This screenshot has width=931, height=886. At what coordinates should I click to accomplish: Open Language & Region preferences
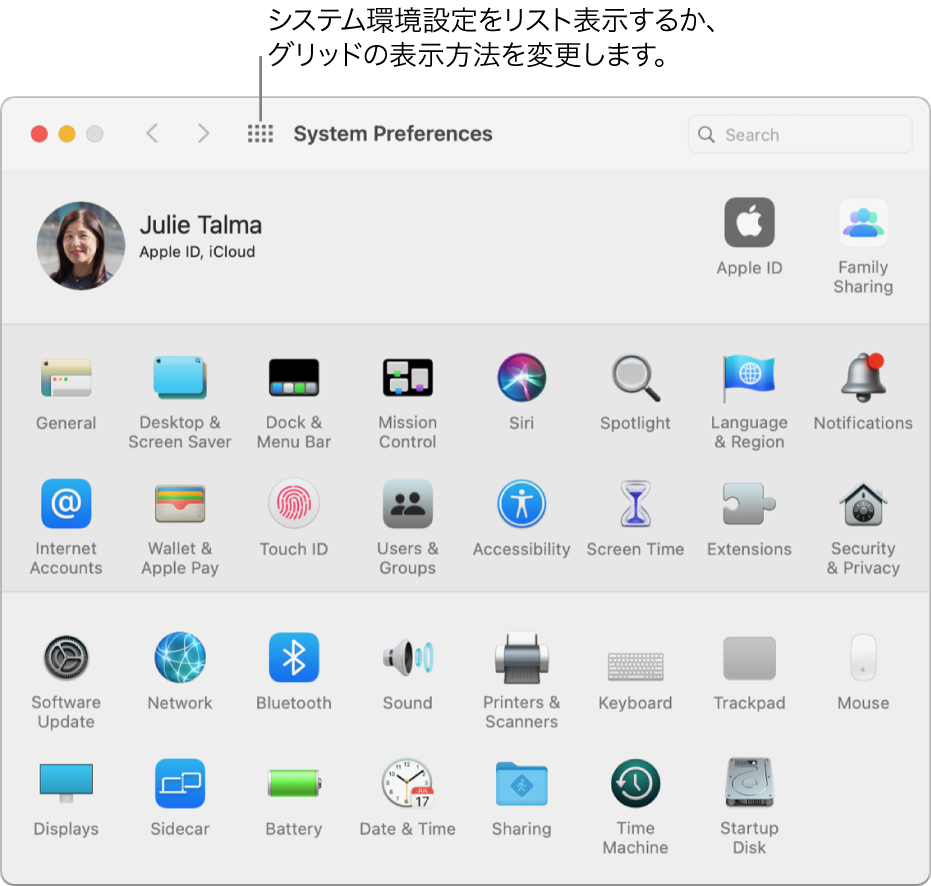749,378
